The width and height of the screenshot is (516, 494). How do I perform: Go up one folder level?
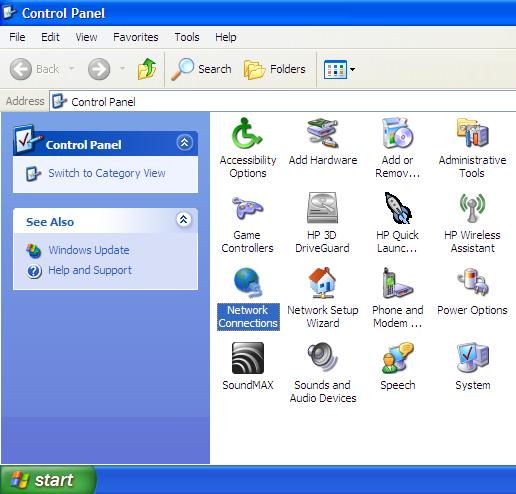(147, 69)
